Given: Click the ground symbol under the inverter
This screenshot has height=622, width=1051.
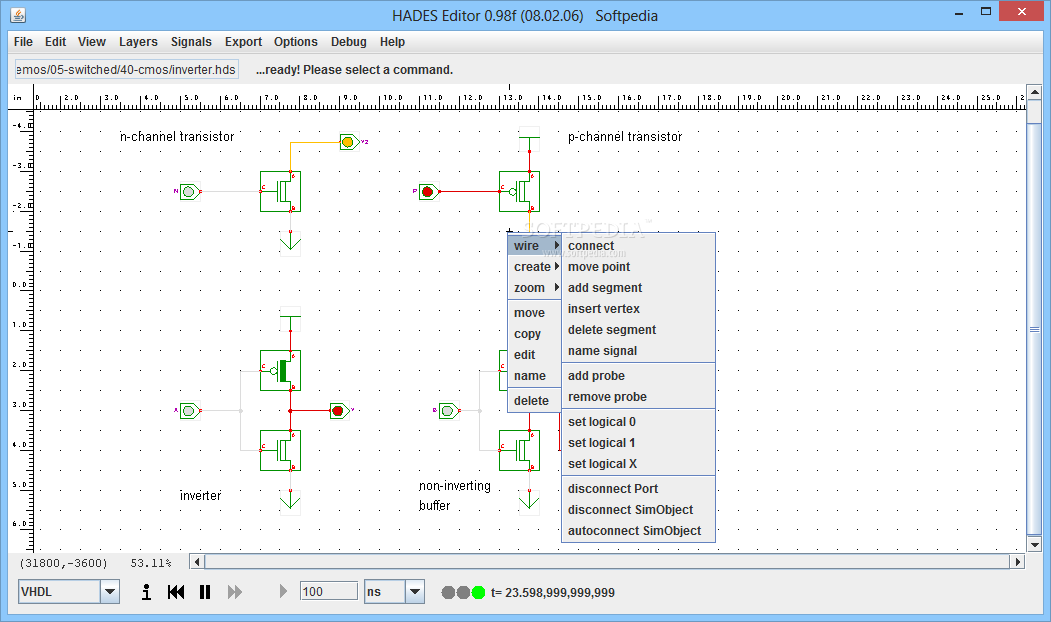Looking at the screenshot, I should click(x=290, y=500).
